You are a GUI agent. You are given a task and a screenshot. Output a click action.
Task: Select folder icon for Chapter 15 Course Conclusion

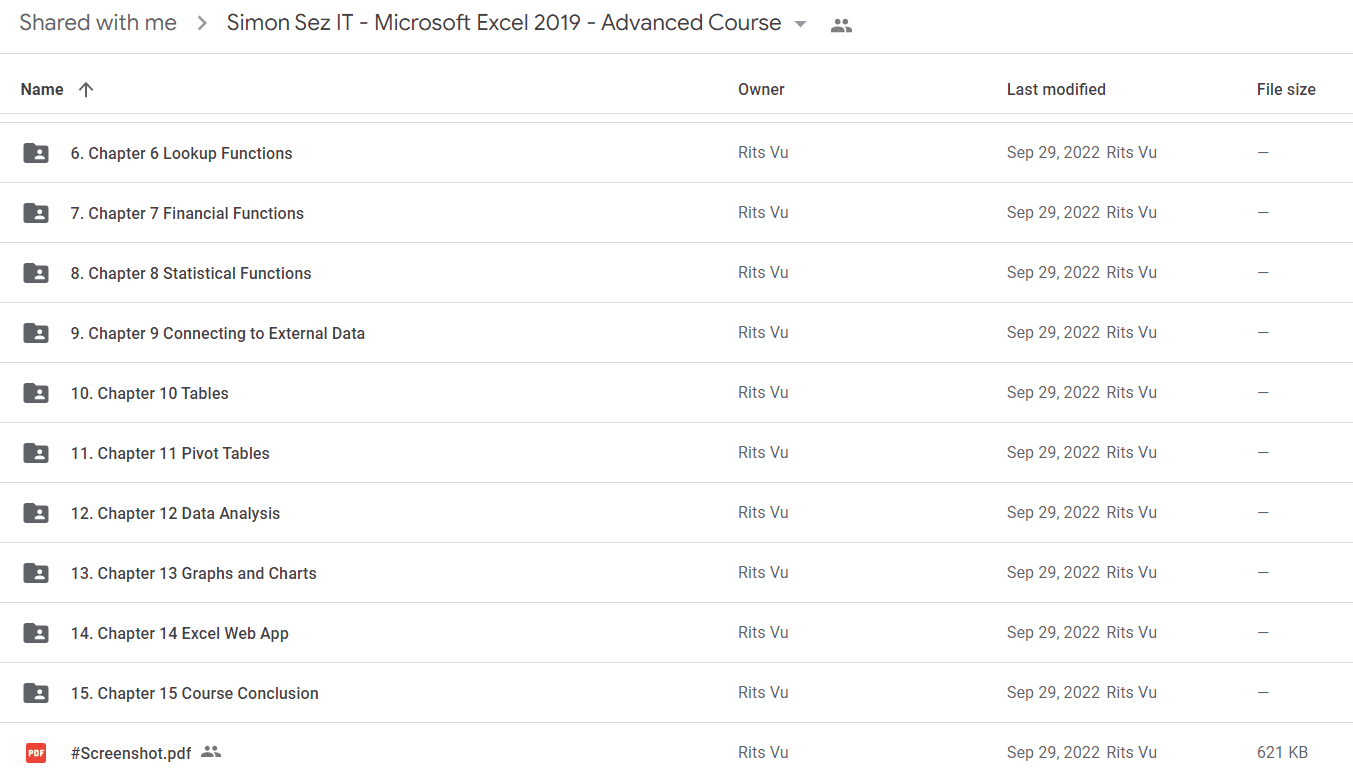[36, 693]
